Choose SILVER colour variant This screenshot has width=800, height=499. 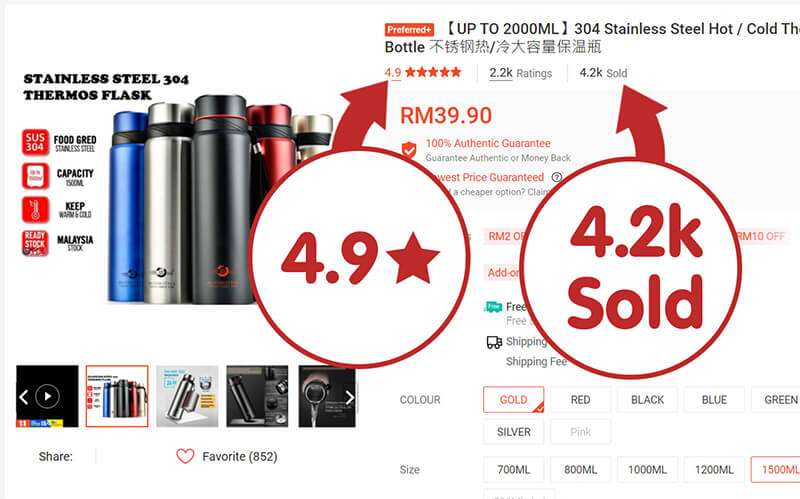[513, 432]
